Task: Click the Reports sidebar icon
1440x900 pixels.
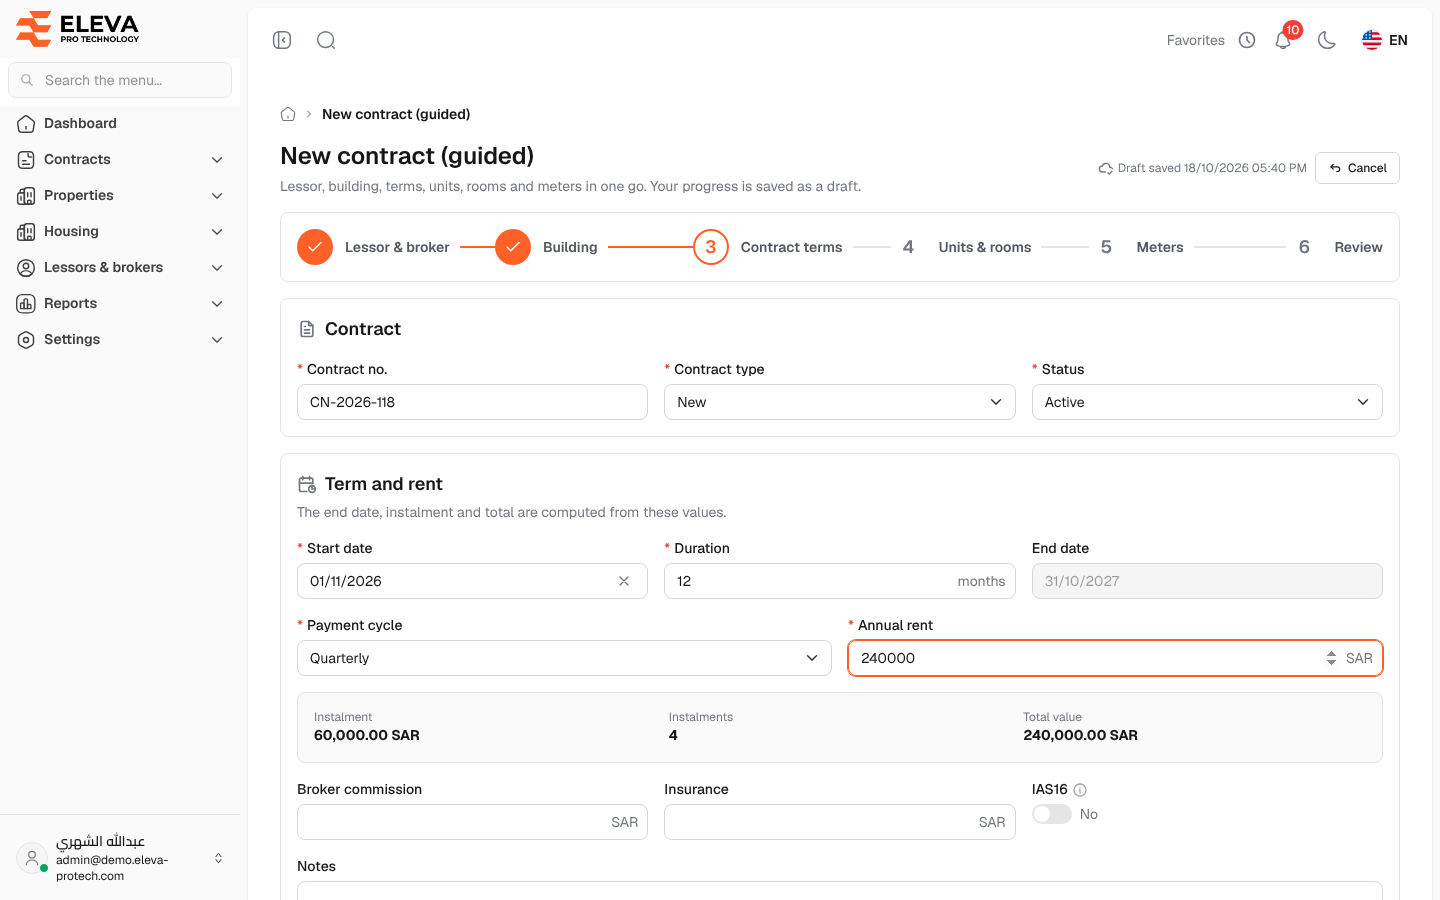Action: 26,303
